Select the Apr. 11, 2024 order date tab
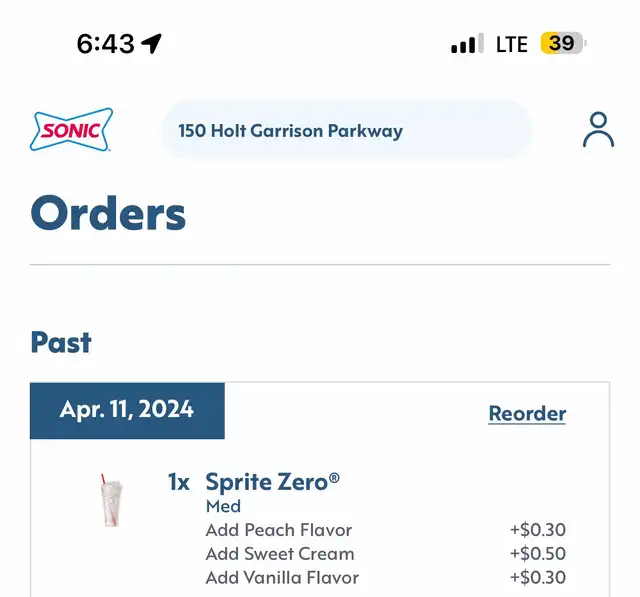This screenshot has height=597, width=640. [127, 411]
